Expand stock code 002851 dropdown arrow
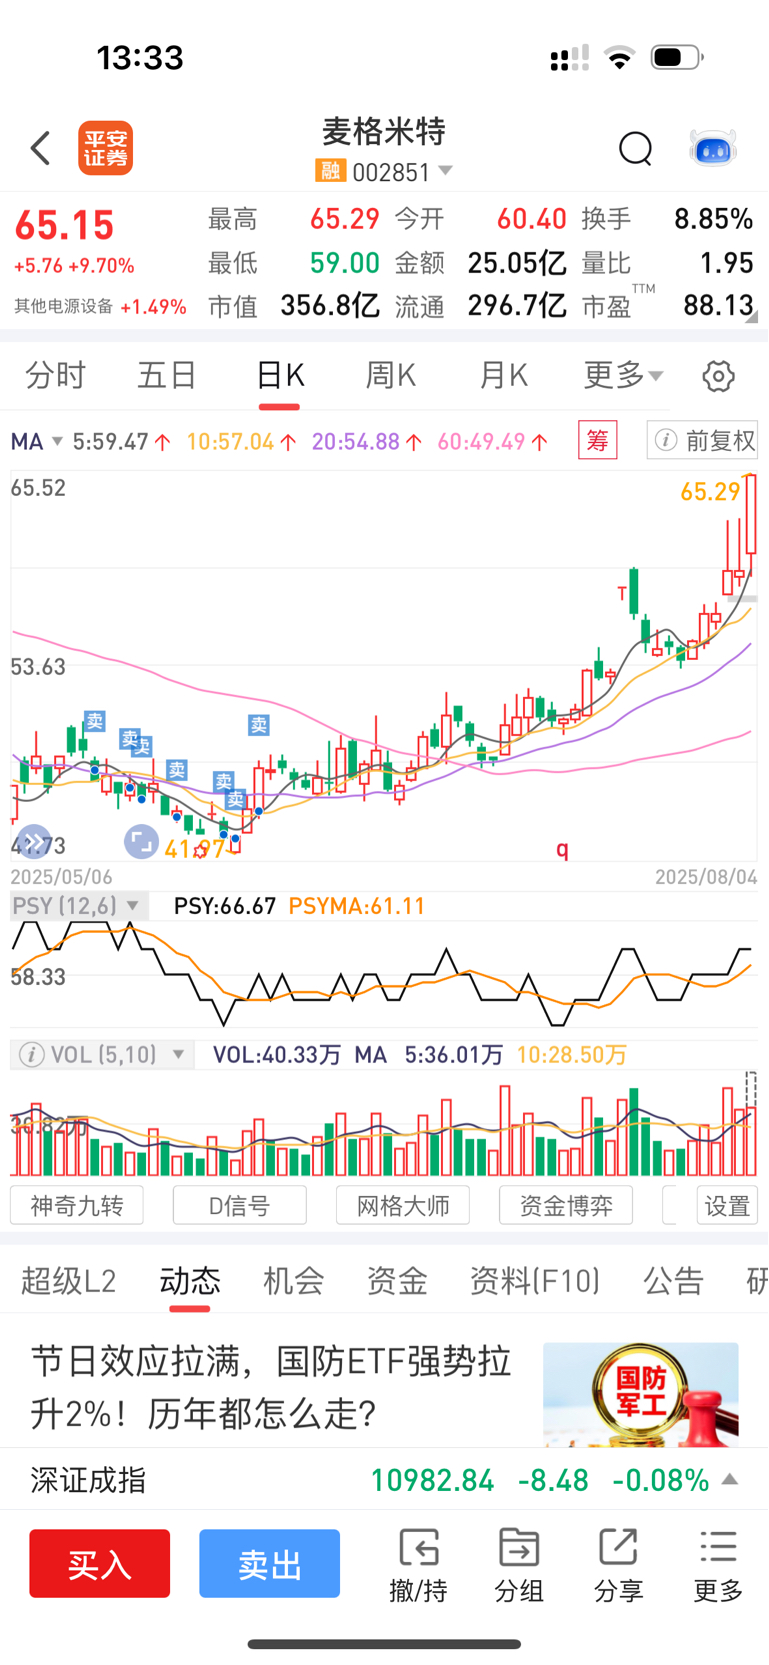Image resolution: width=769 pixels, height=1665 pixels. 446,171
